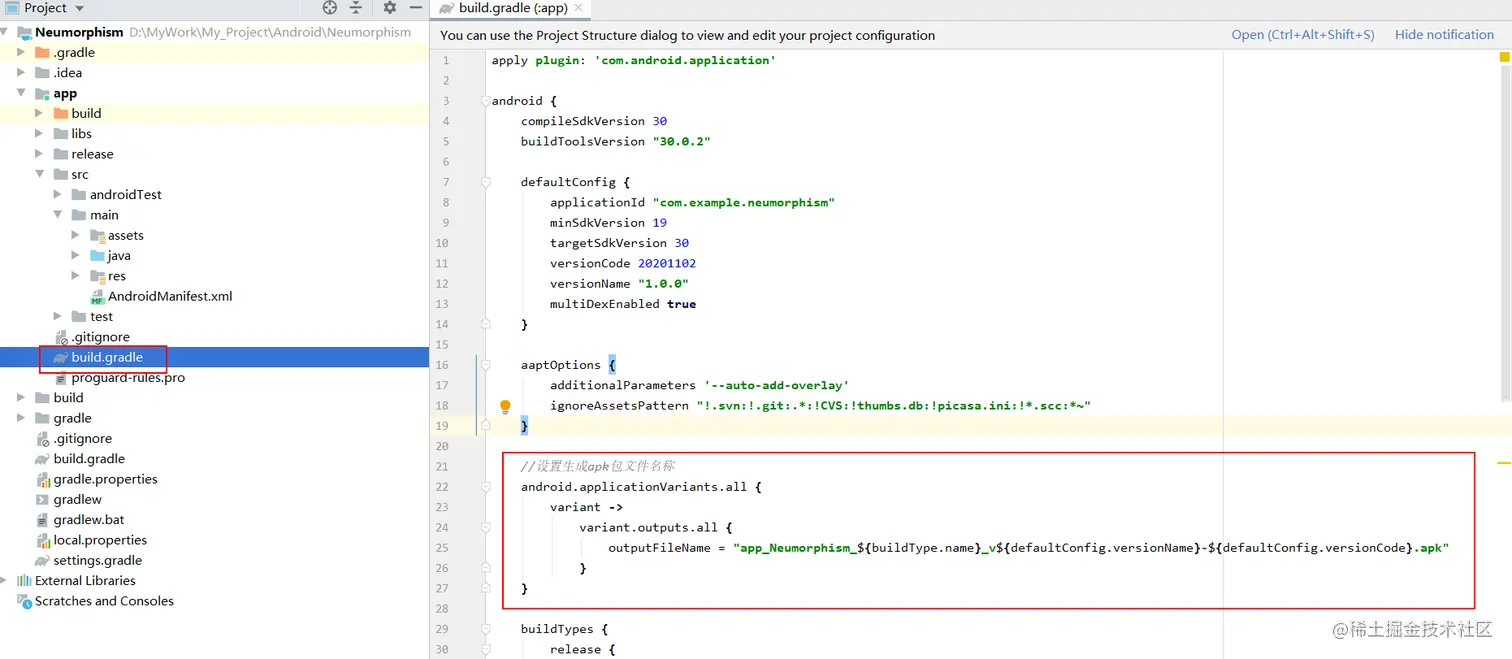Click the settings.gradle file icon
Image resolution: width=1512 pixels, height=659 pixels.
[x=43, y=560]
